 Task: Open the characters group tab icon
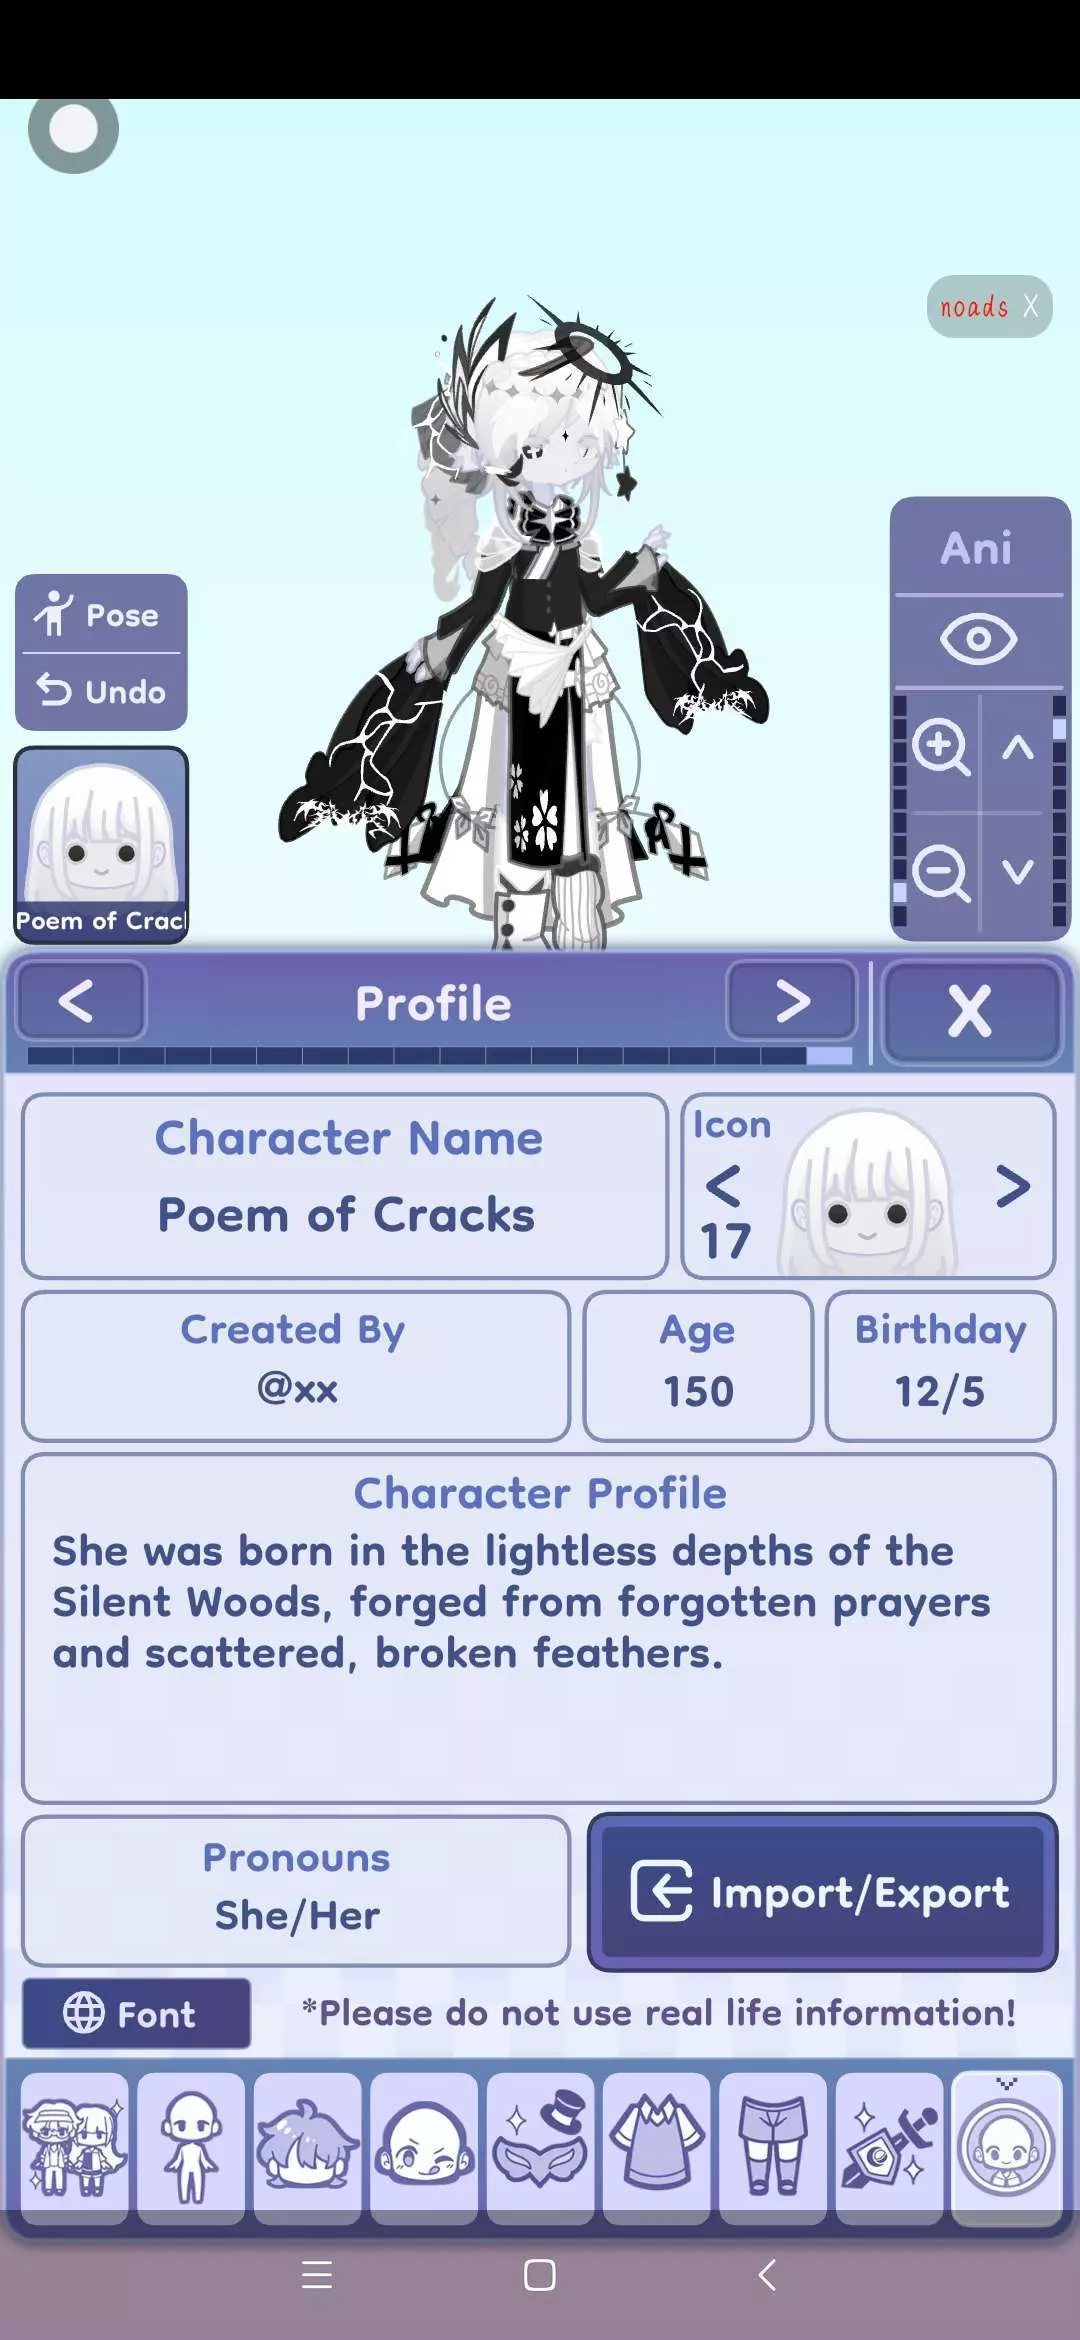[x=75, y=2147]
